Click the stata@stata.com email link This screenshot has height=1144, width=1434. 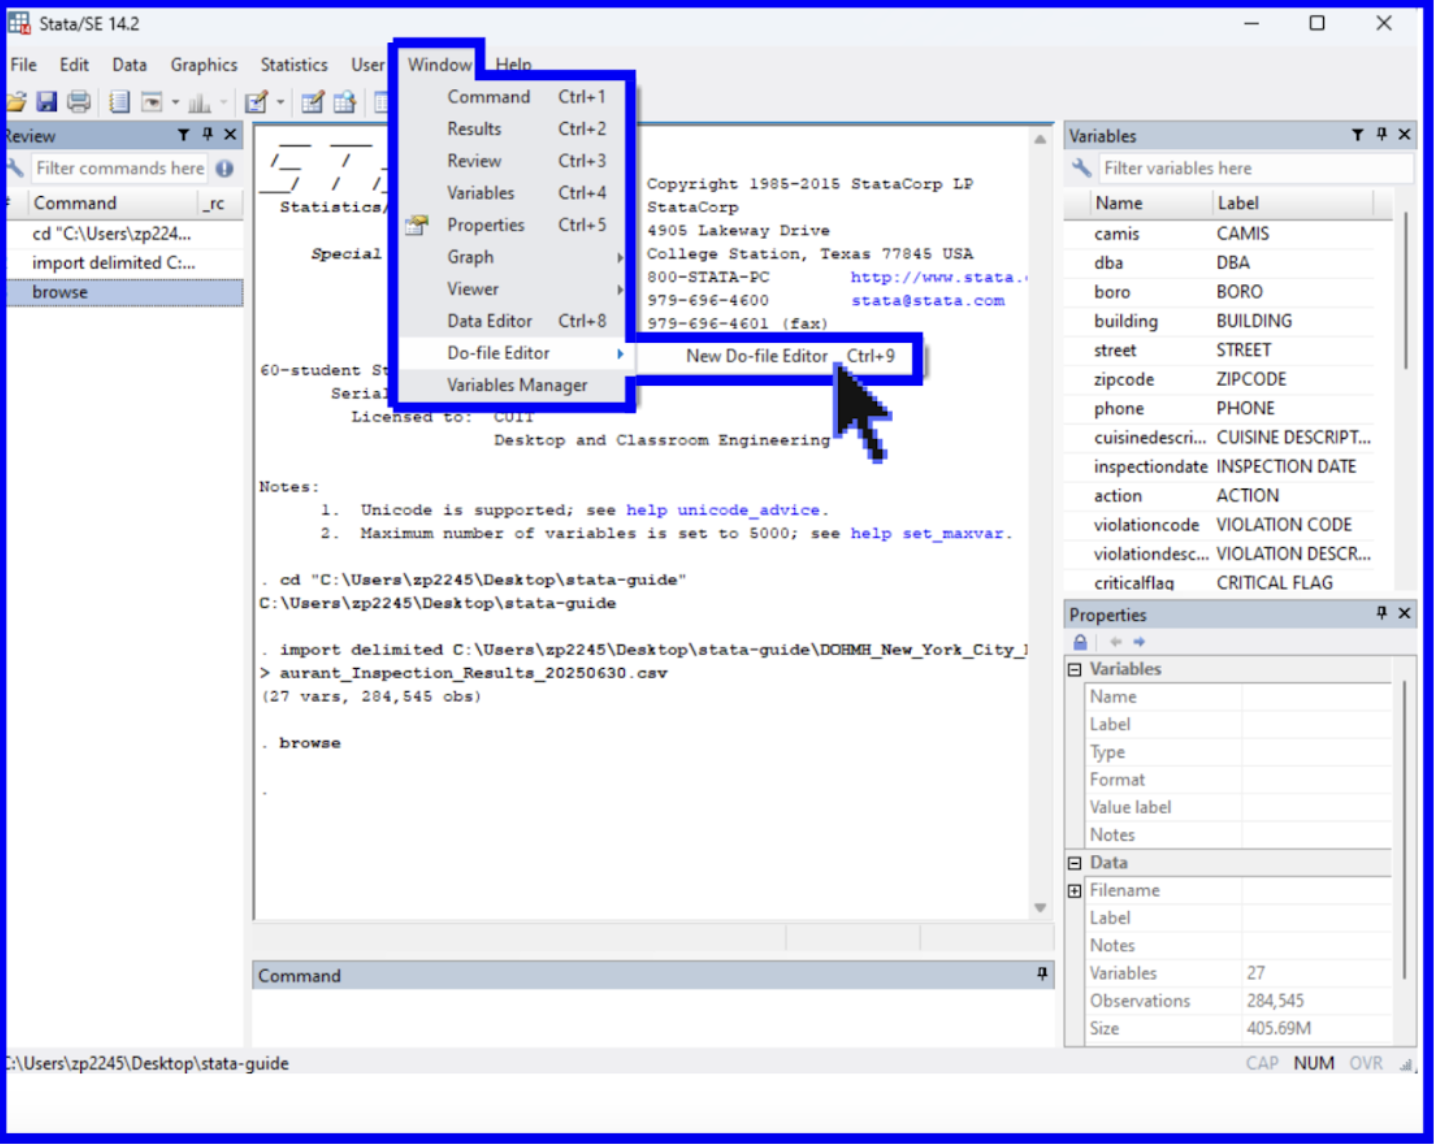click(x=927, y=300)
